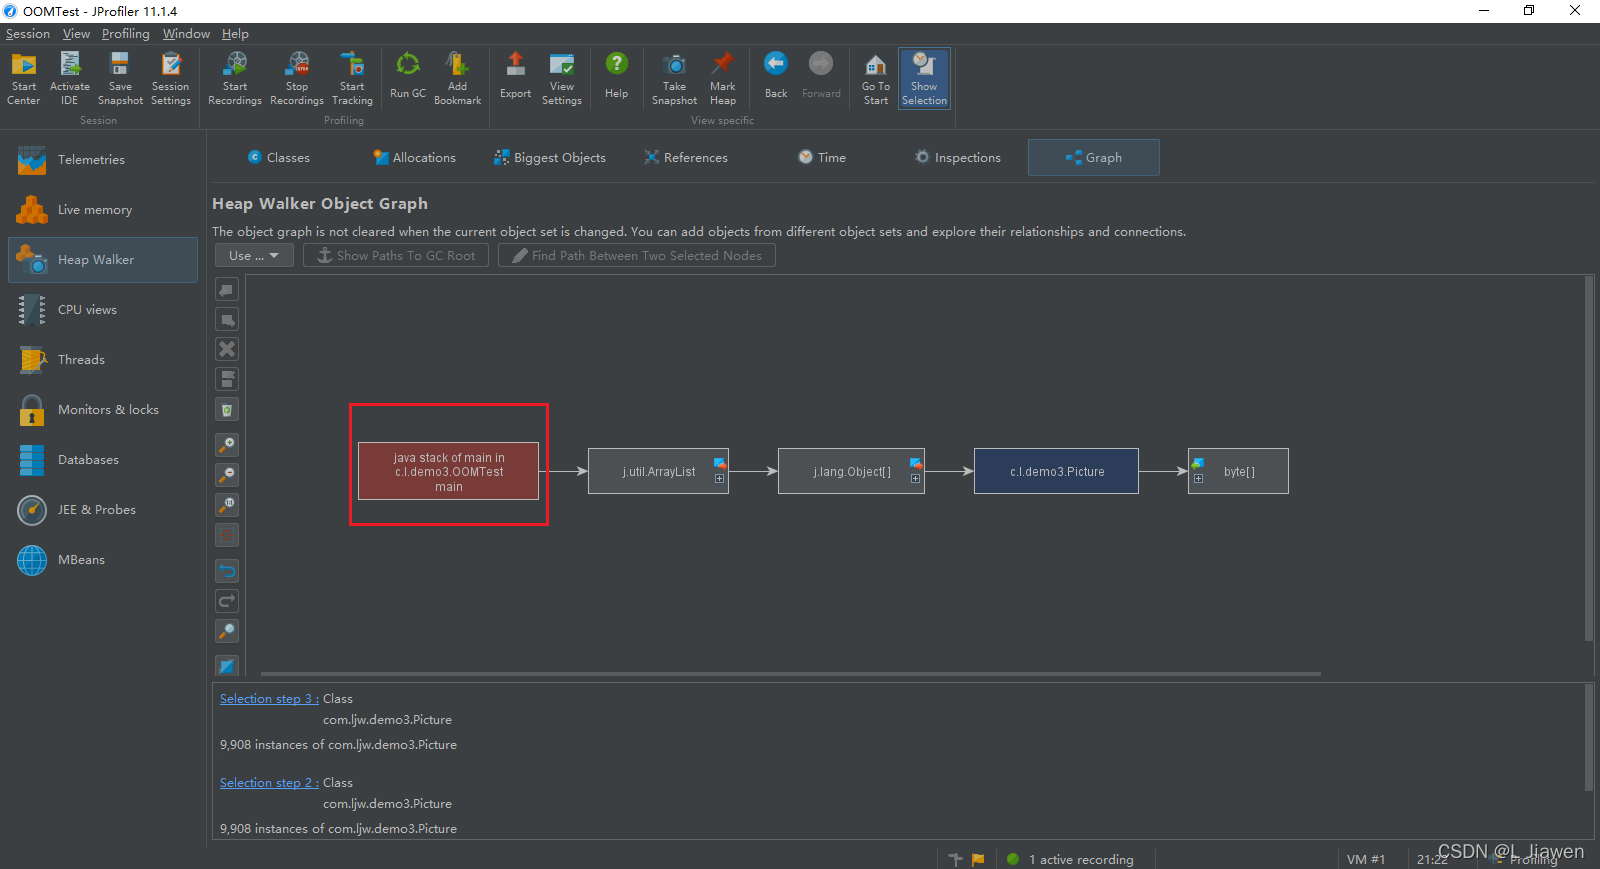Open Help from the toolbar
The width and height of the screenshot is (1600, 869).
[x=617, y=78]
